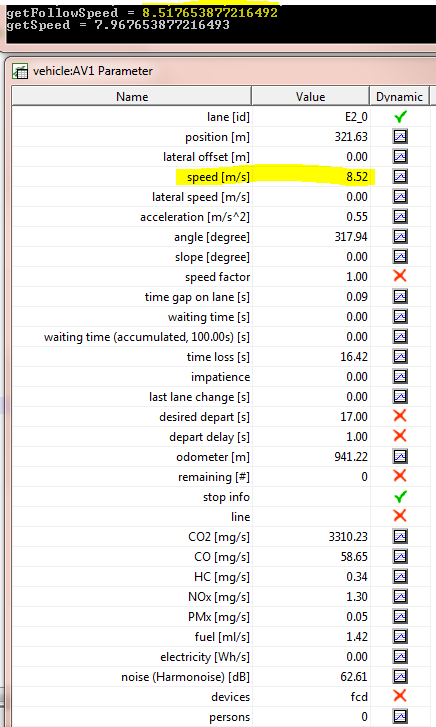Open the tracker chart for noise (Harmonoise)
The width and height of the screenshot is (436, 727).
pos(400,676)
